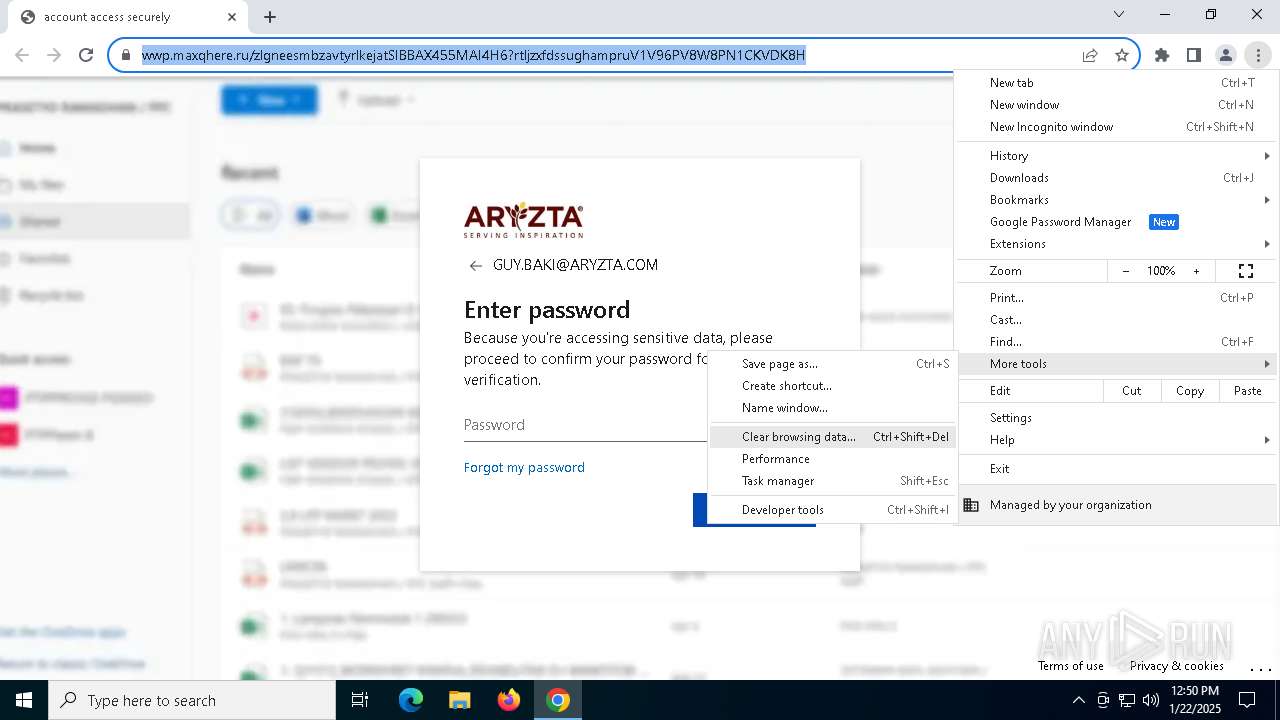Open the Windows Start menu
This screenshot has height=720, width=1280.
(x=24, y=700)
